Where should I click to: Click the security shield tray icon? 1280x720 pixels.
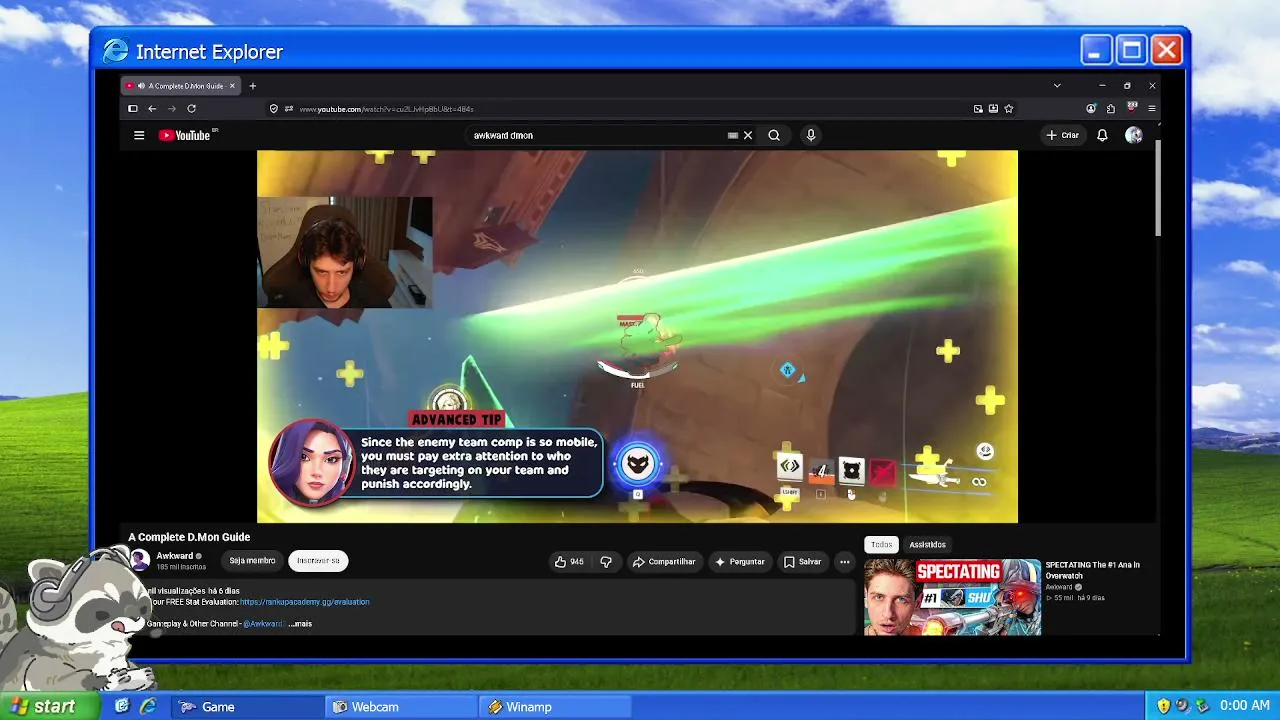pos(1163,706)
